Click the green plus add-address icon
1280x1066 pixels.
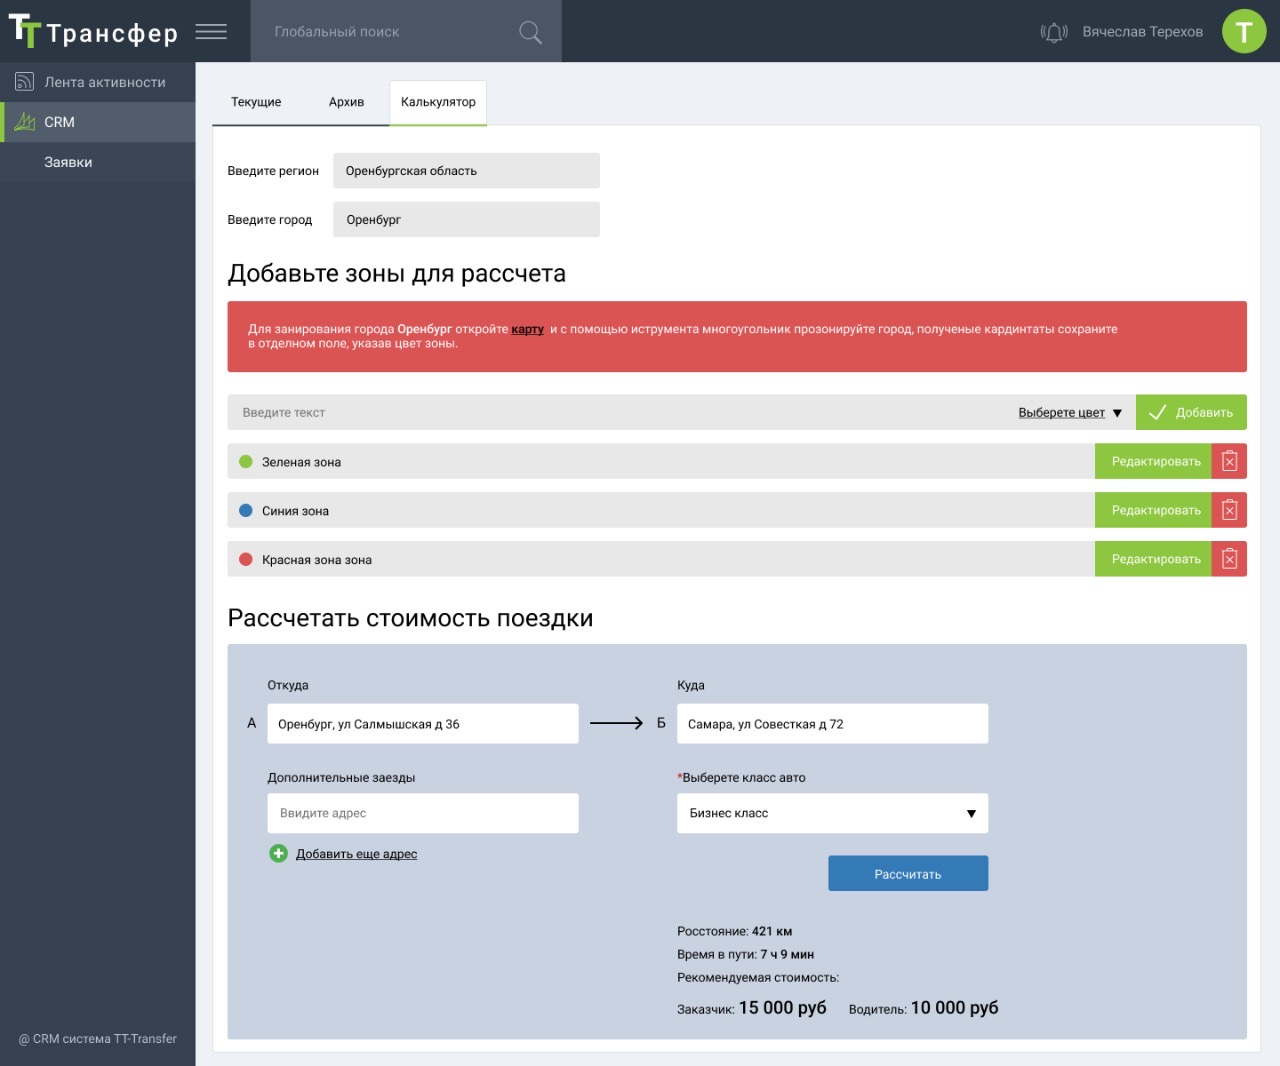point(278,853)
